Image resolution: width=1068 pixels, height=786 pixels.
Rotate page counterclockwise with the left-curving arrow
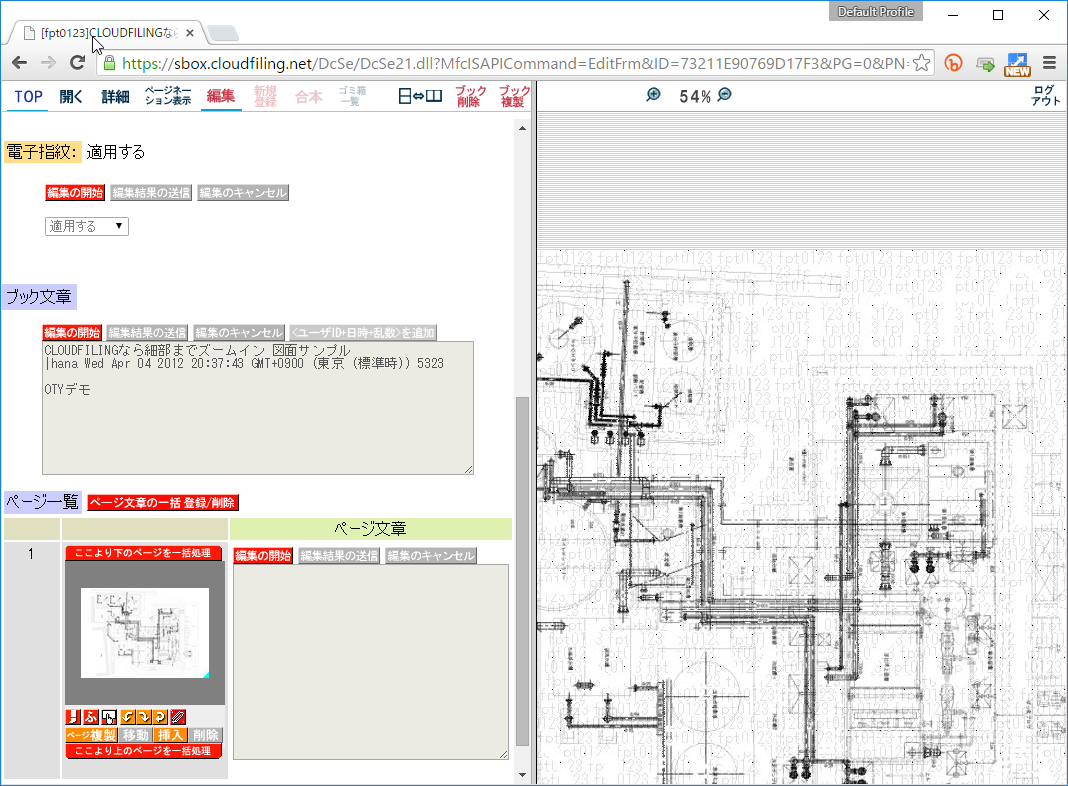point(127,717)
